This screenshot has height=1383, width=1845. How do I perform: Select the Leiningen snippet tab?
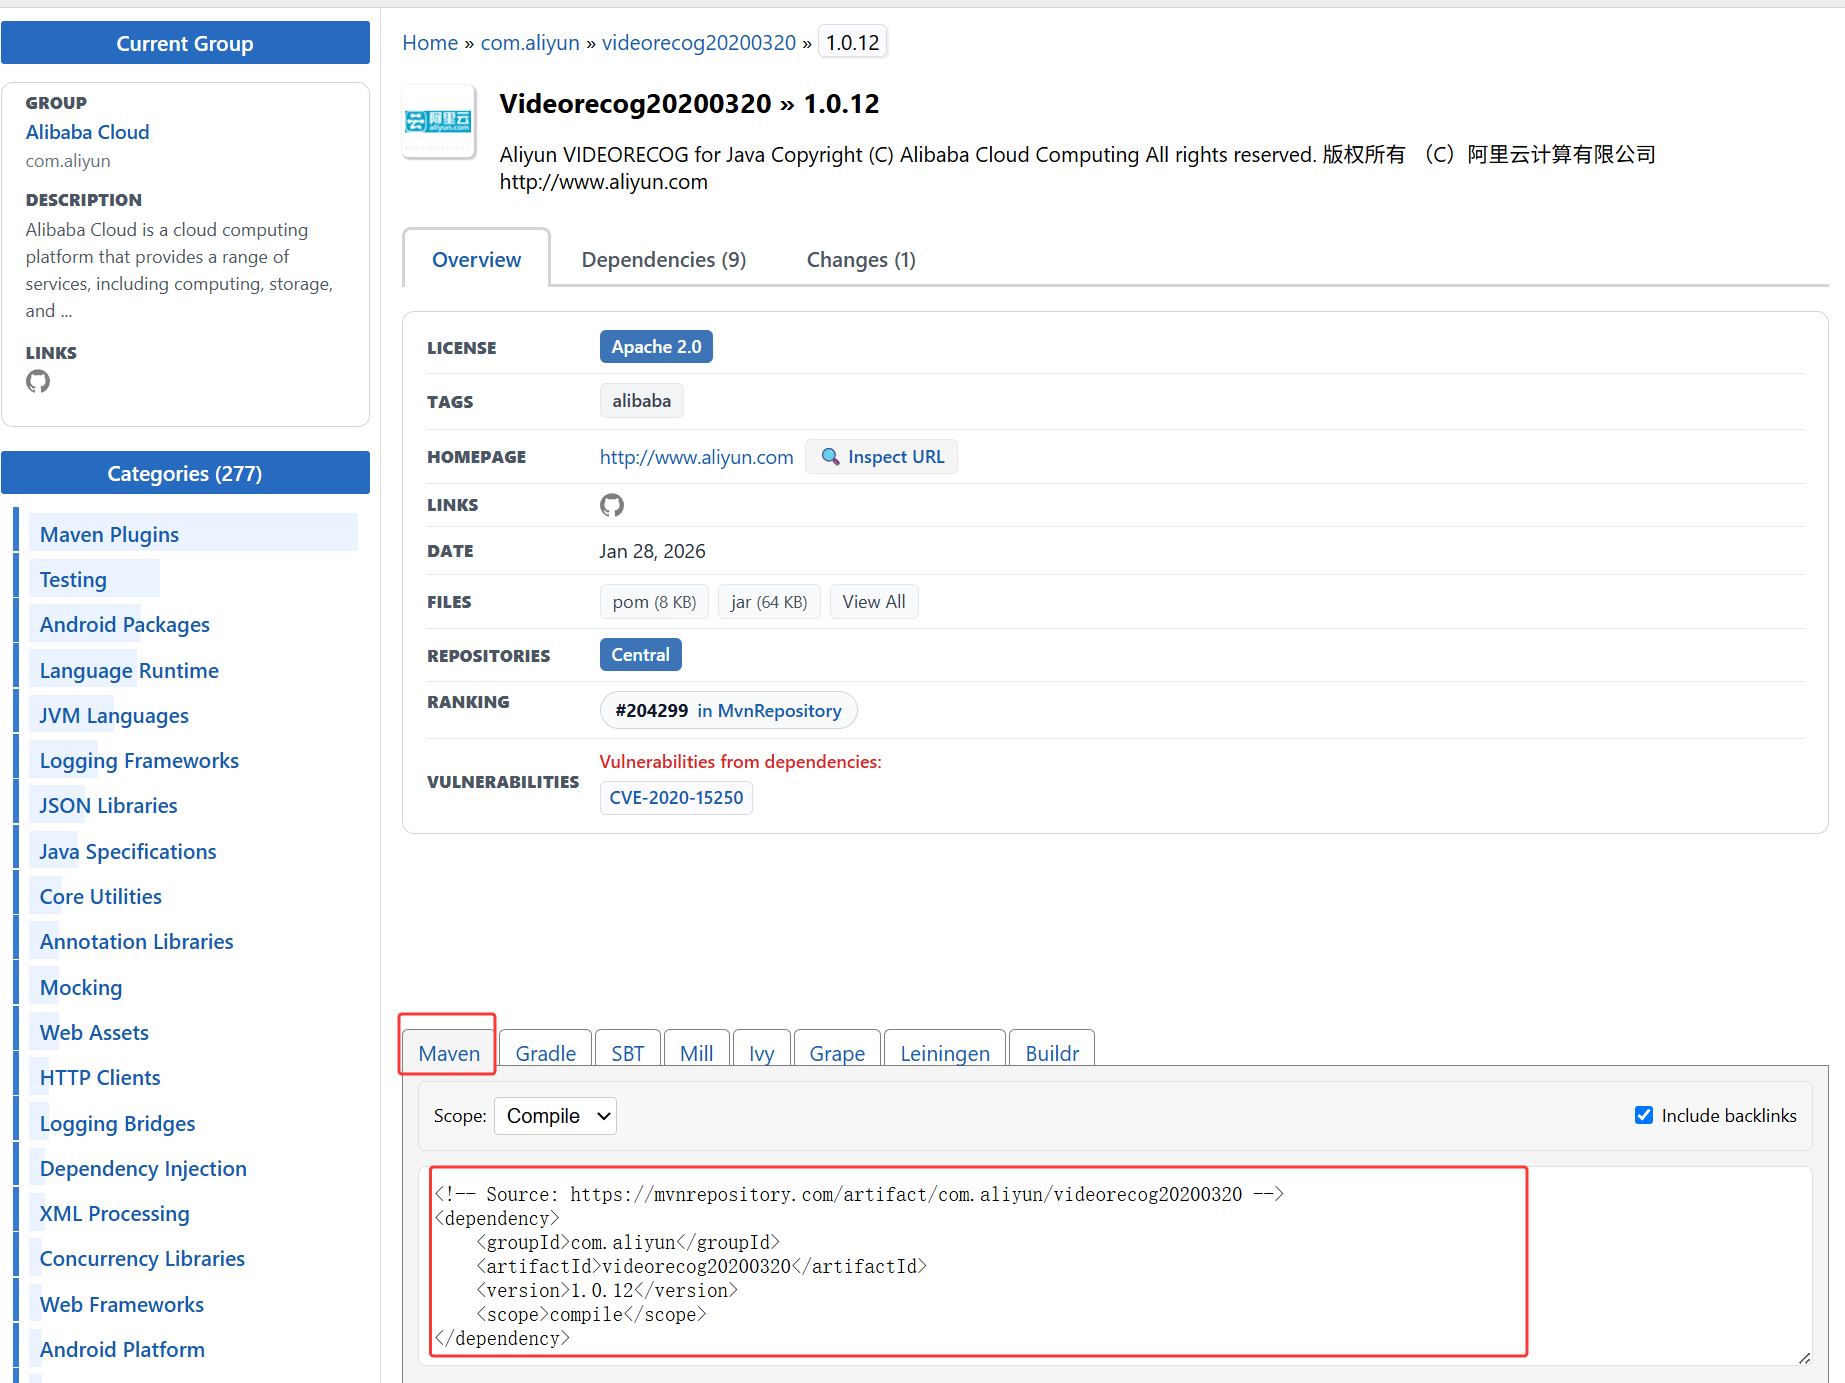pyautogui.click(x=945, y=1053)
